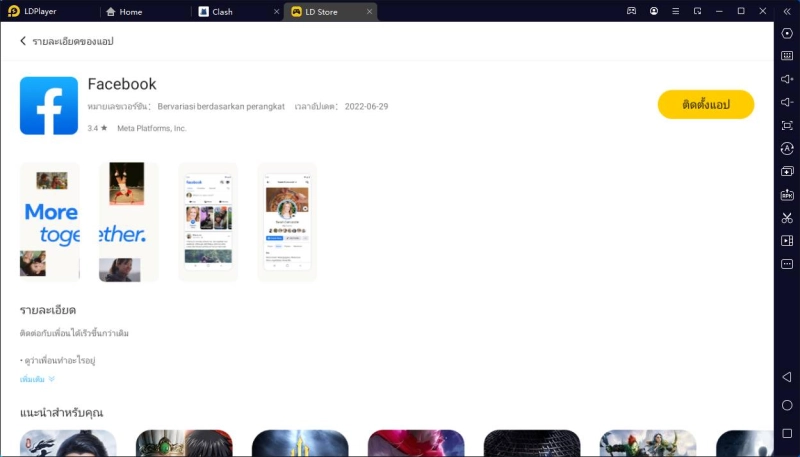Open fifth recommended game with dark grid art
The height and width of the screenshot is (457, 800).
(x=532, y=443)
